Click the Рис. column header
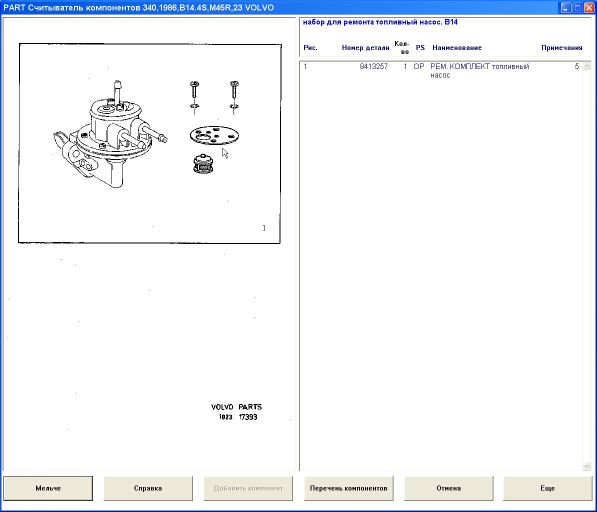Image resolution: width=597 pixels, height=512 pixels. (x=310, y=48)
